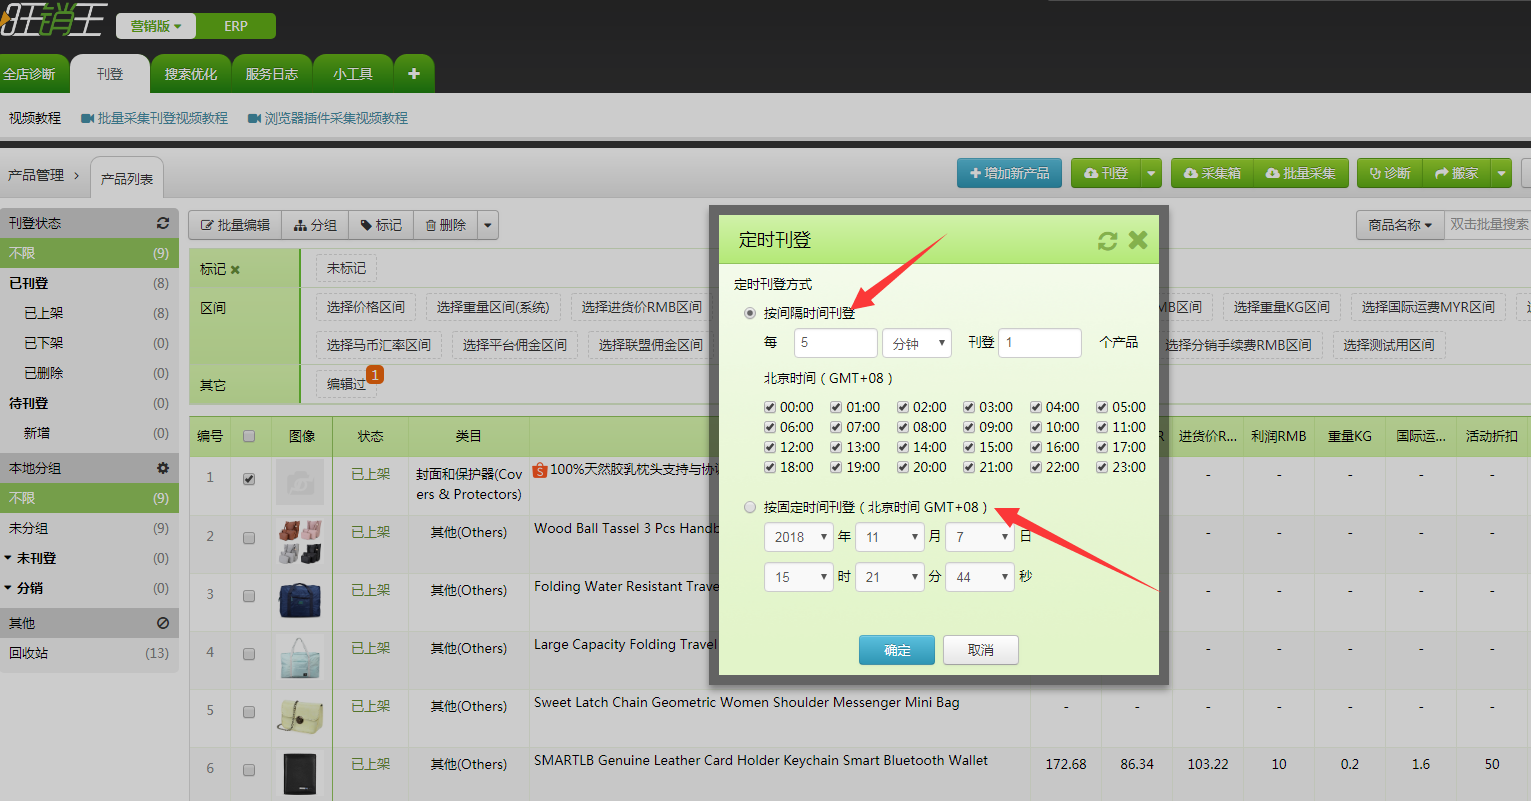Expand the 未刊登 tree group

coord(8,558)
